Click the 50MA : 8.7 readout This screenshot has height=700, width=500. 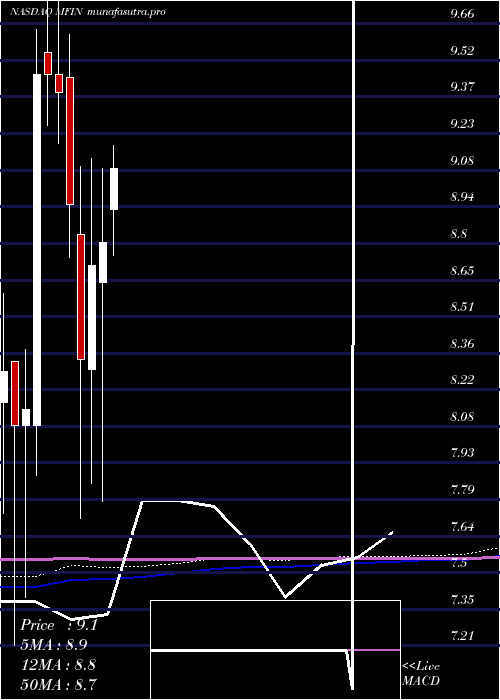pos(59,684)
